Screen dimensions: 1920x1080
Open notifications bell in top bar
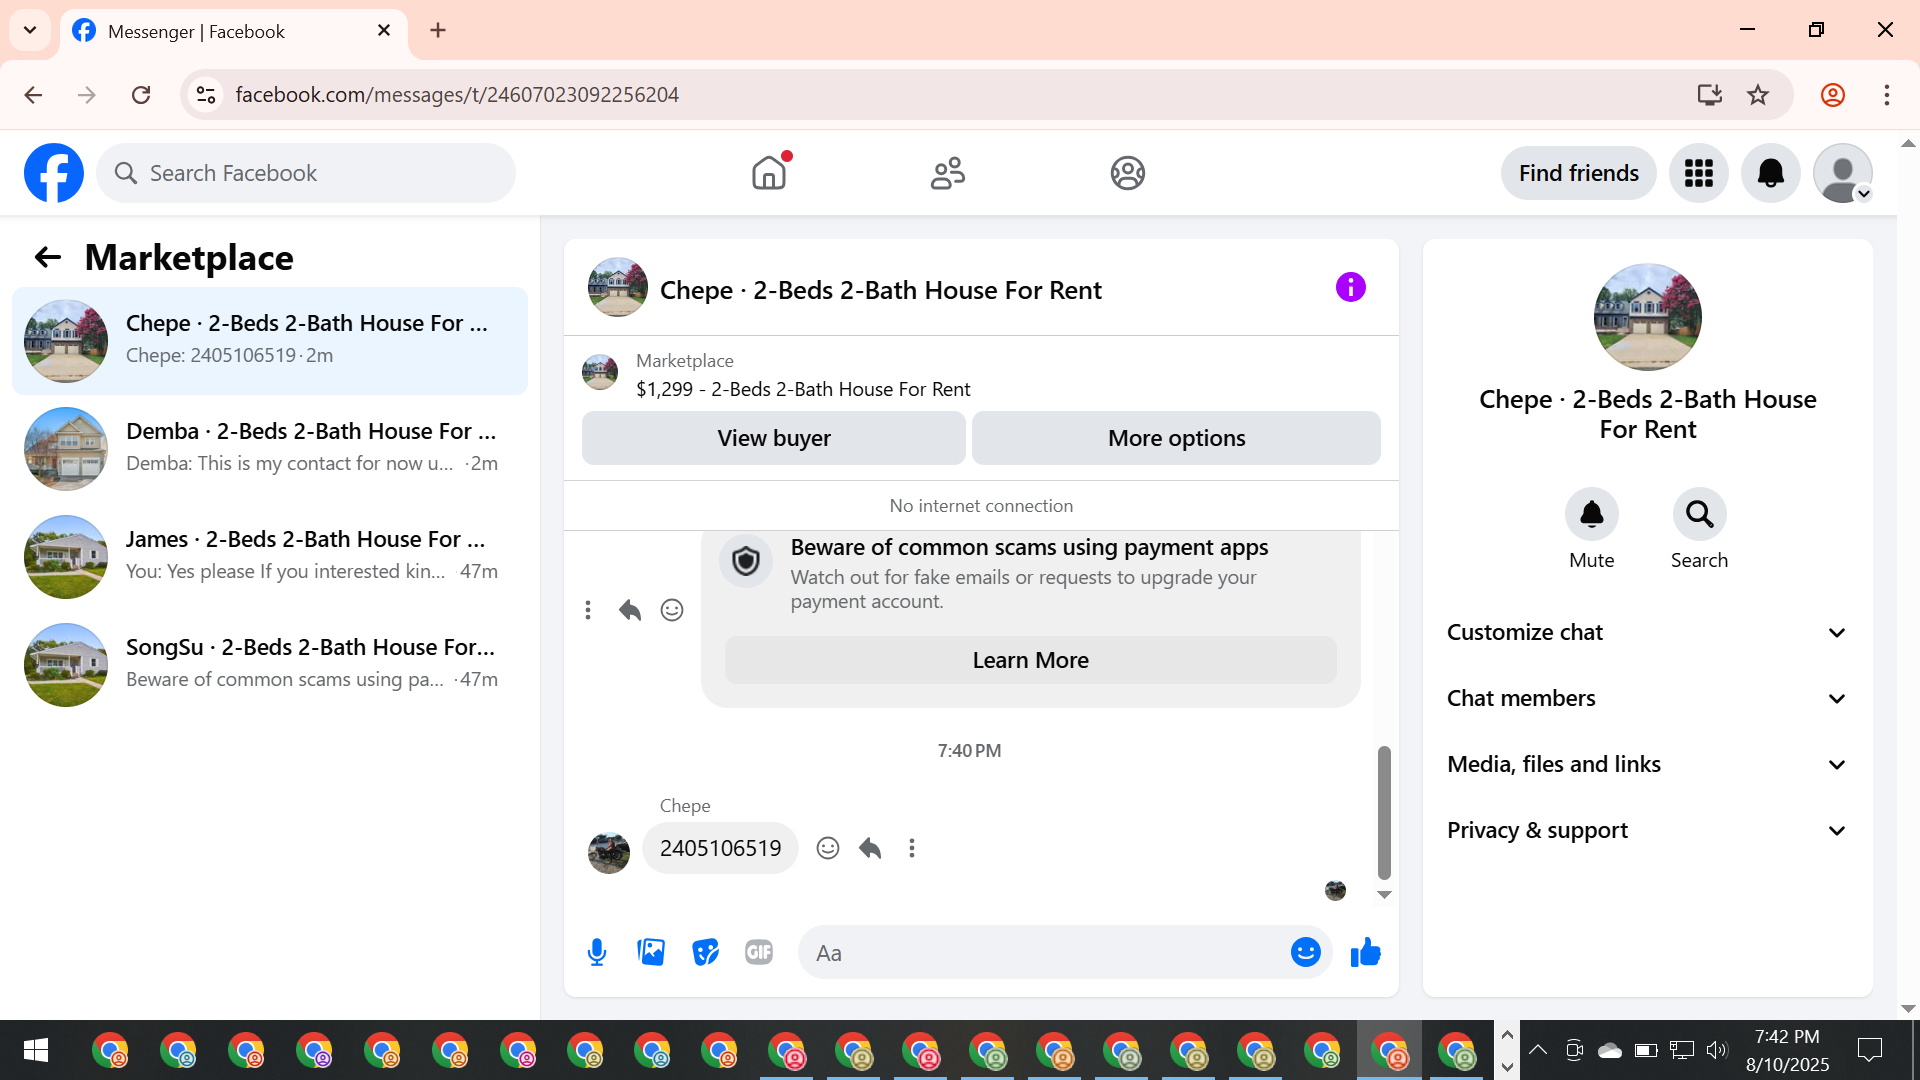coord(1770,174)
